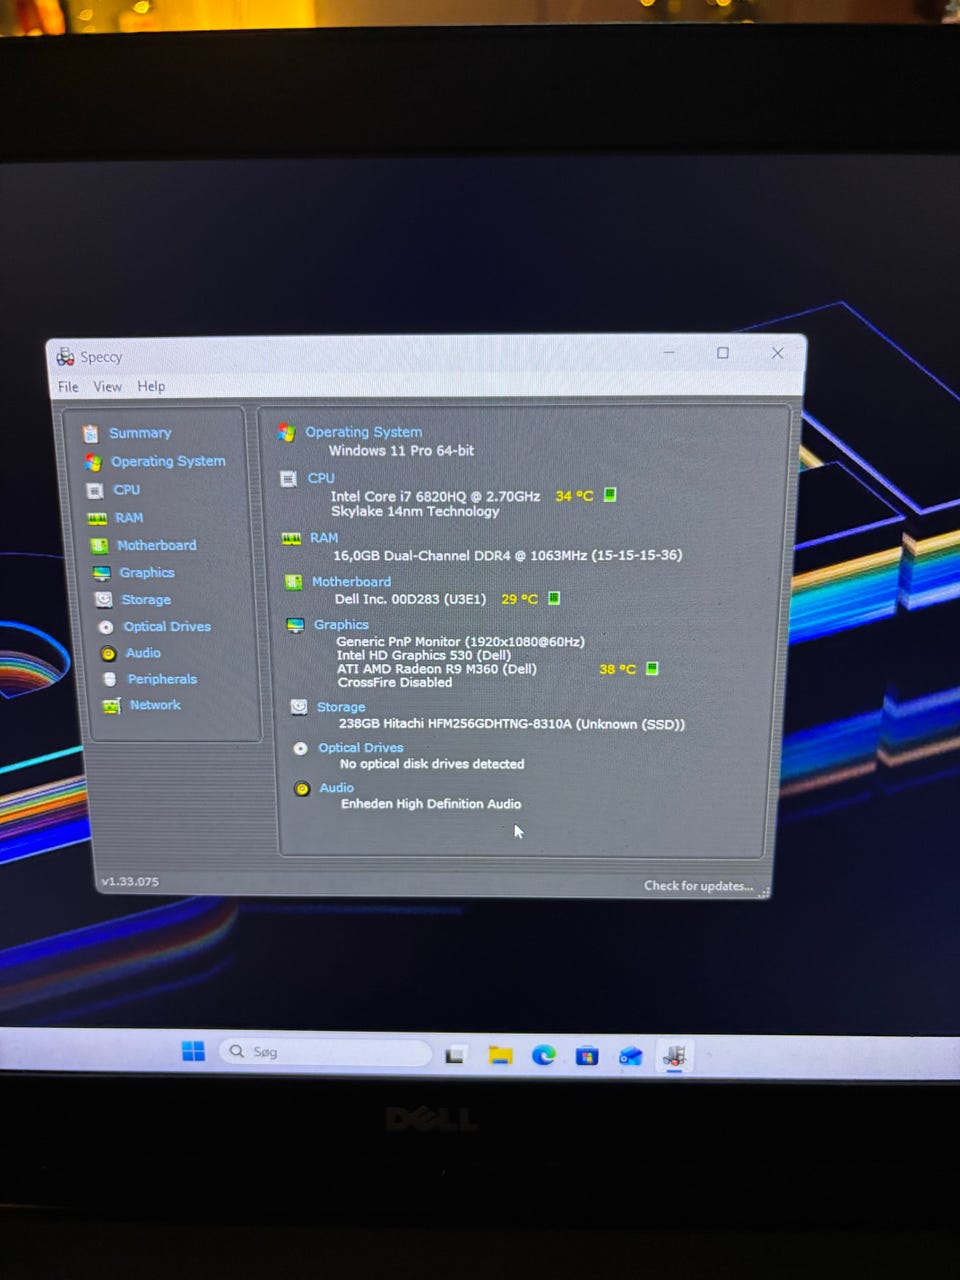Select the Storage drive icon in sidebar
The width and height of the screenshot is (960, 1280).
103,599
